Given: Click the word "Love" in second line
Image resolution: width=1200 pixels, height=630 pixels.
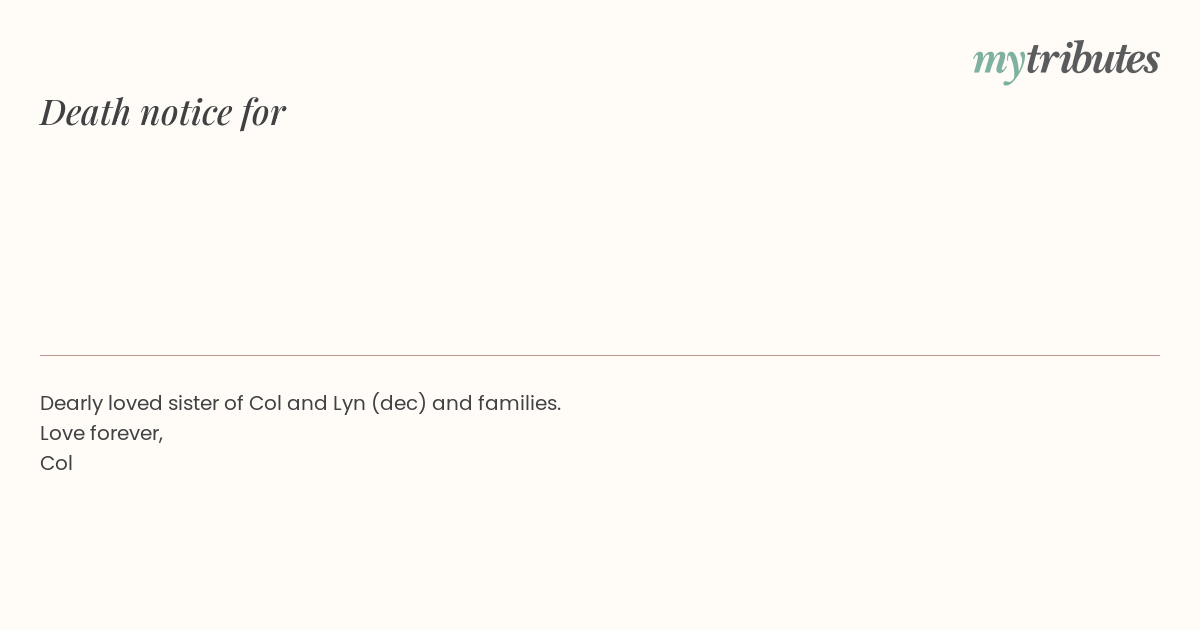Looking at the screenshot, I should point(62,433).
